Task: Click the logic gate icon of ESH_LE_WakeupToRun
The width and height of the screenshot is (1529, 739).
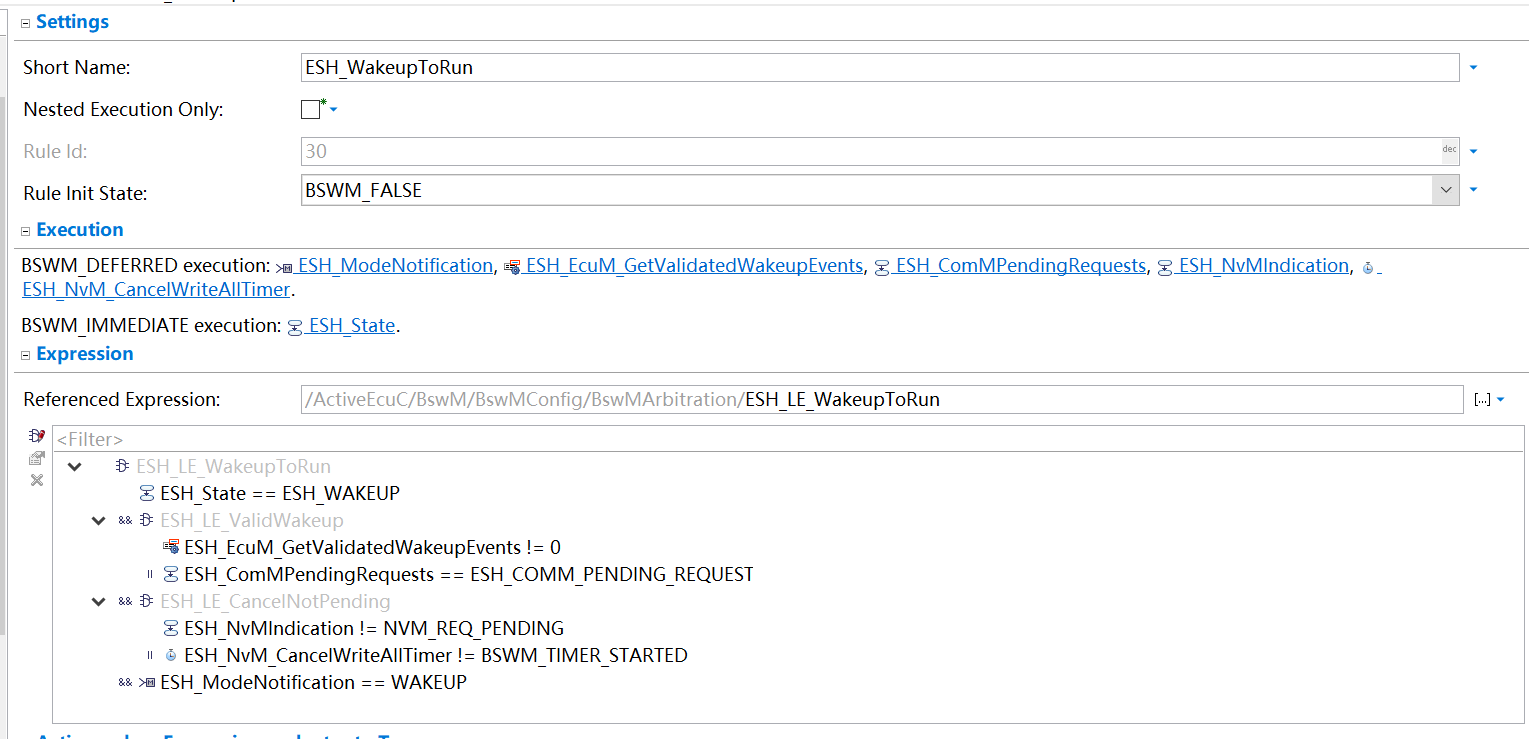Action: click(x=124, y=466)
